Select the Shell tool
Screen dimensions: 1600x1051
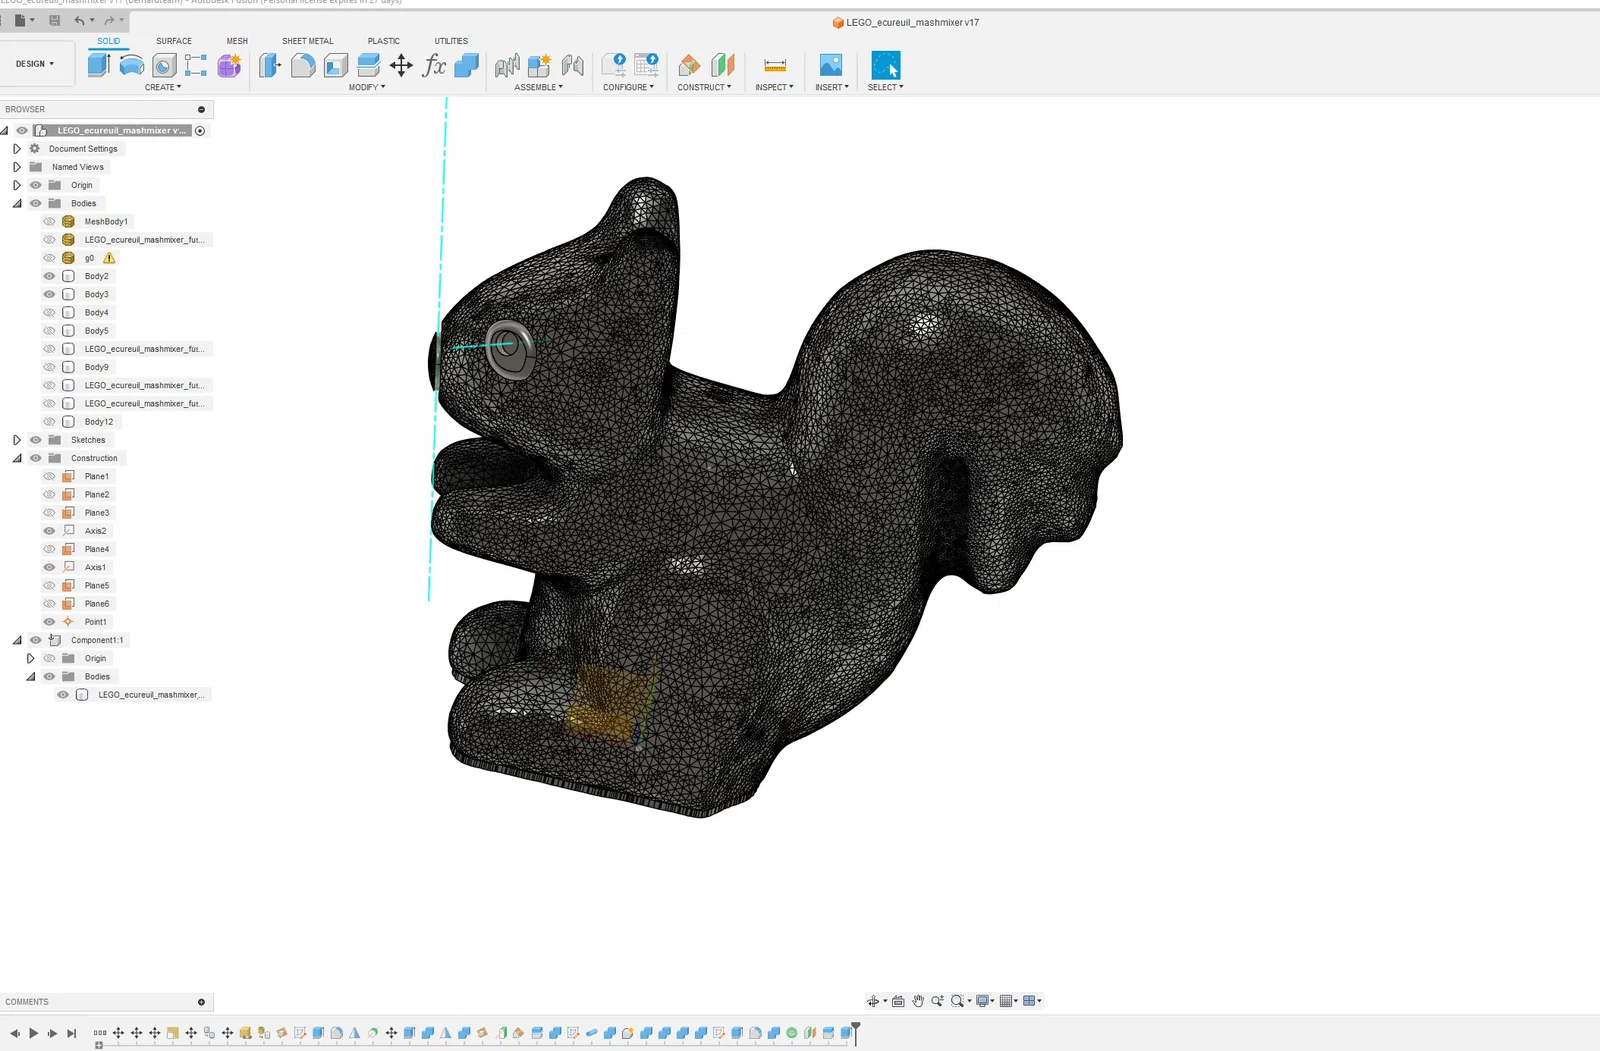336,65
